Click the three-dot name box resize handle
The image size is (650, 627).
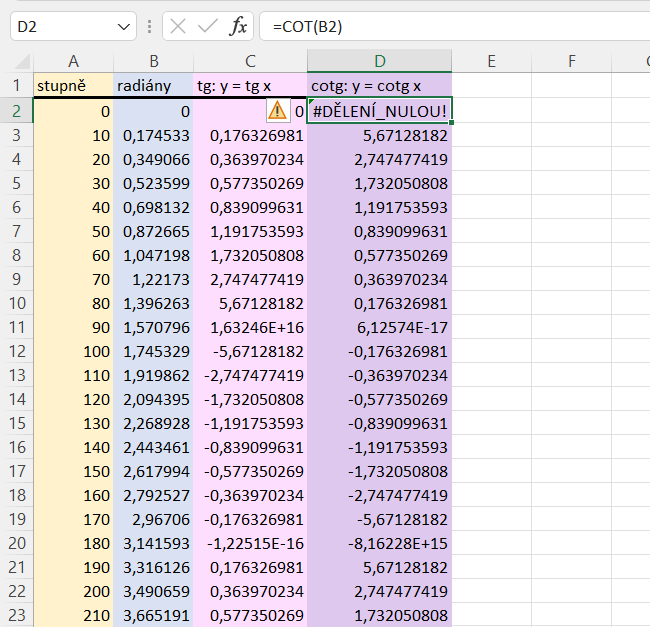point(149,27)
